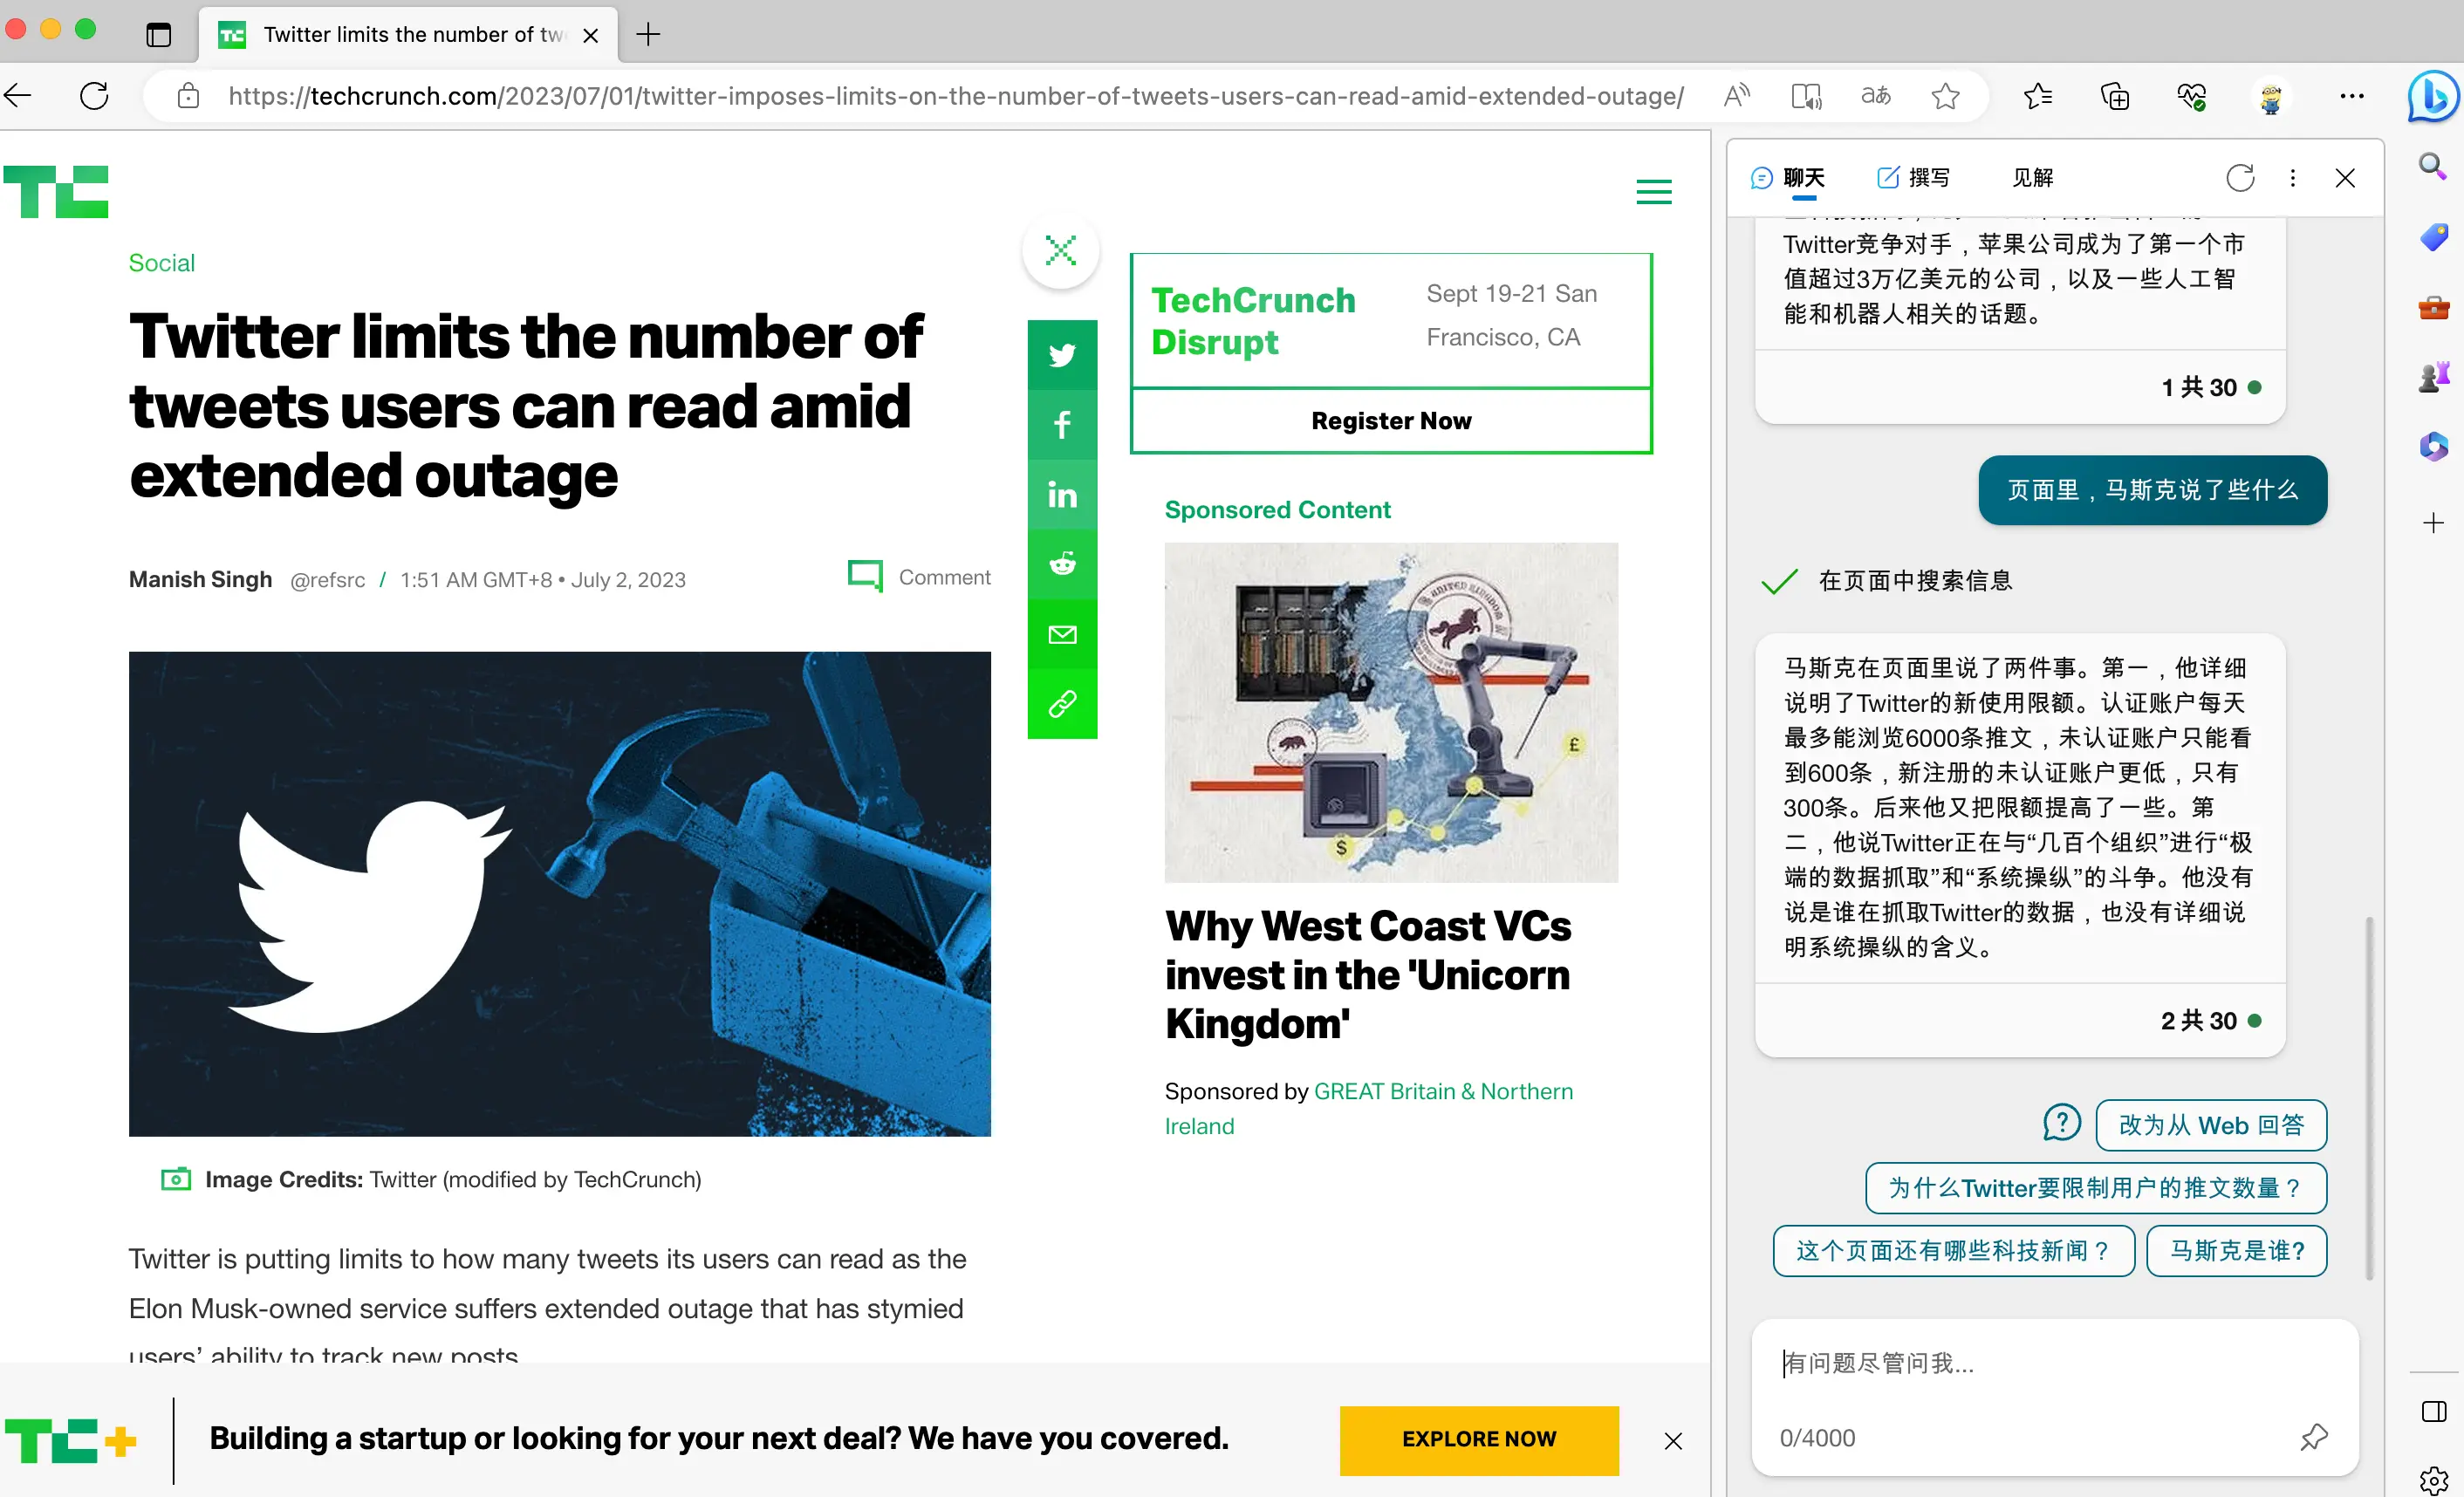
Task: Open Browser essentials heart icon
Action: [x=2191, y=96]
